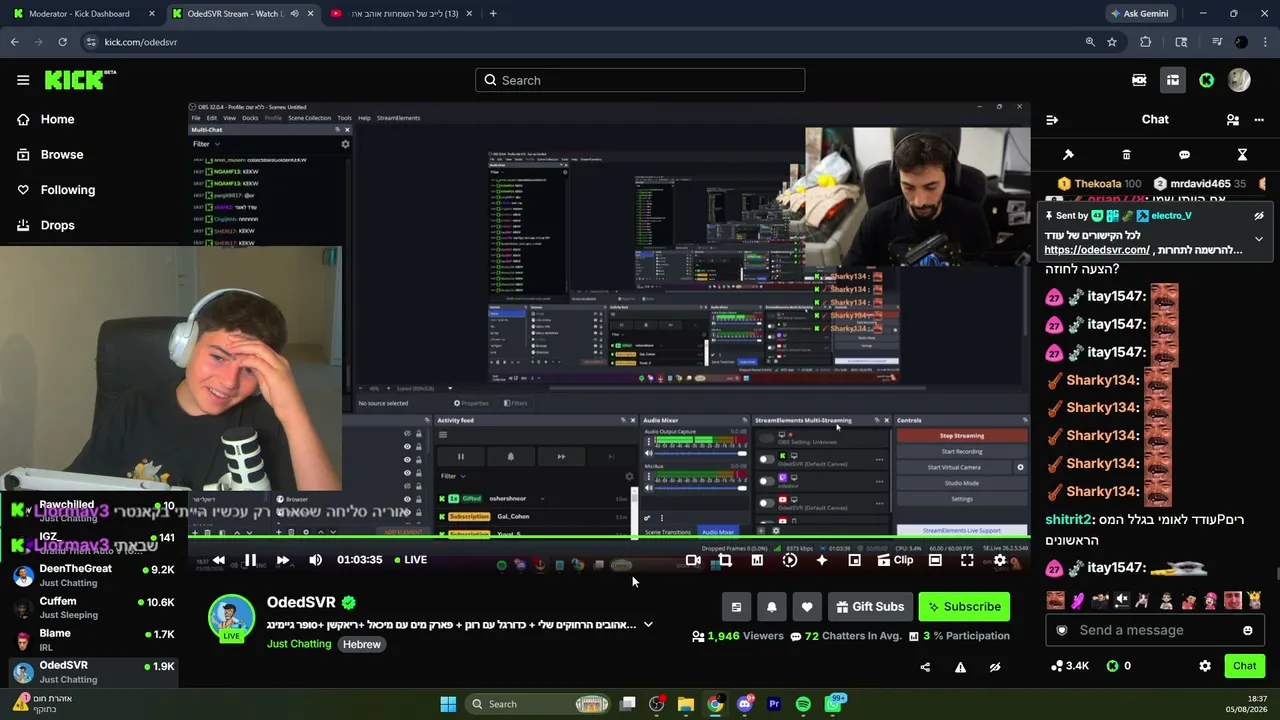Enter fullscreen video mode

pos(967,560)
